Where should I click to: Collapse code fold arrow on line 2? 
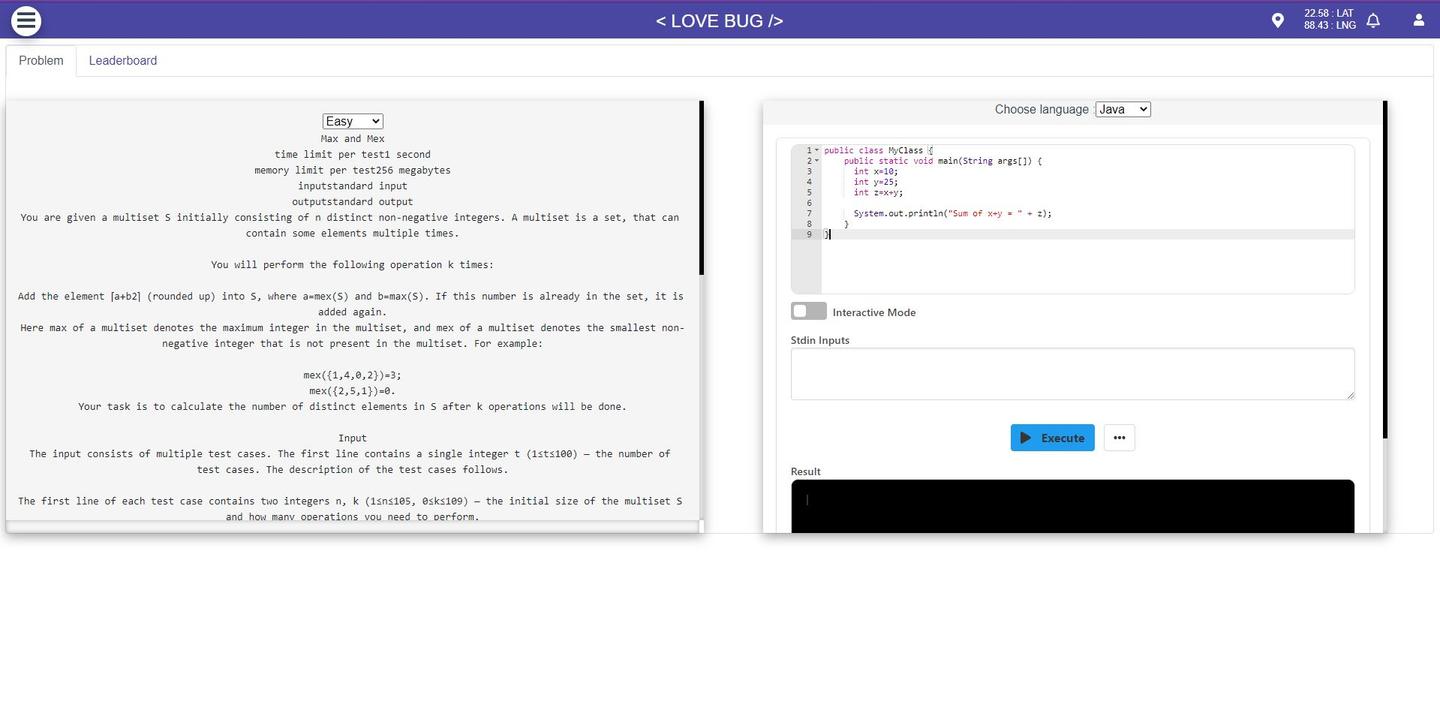click(x=817, y=161)
